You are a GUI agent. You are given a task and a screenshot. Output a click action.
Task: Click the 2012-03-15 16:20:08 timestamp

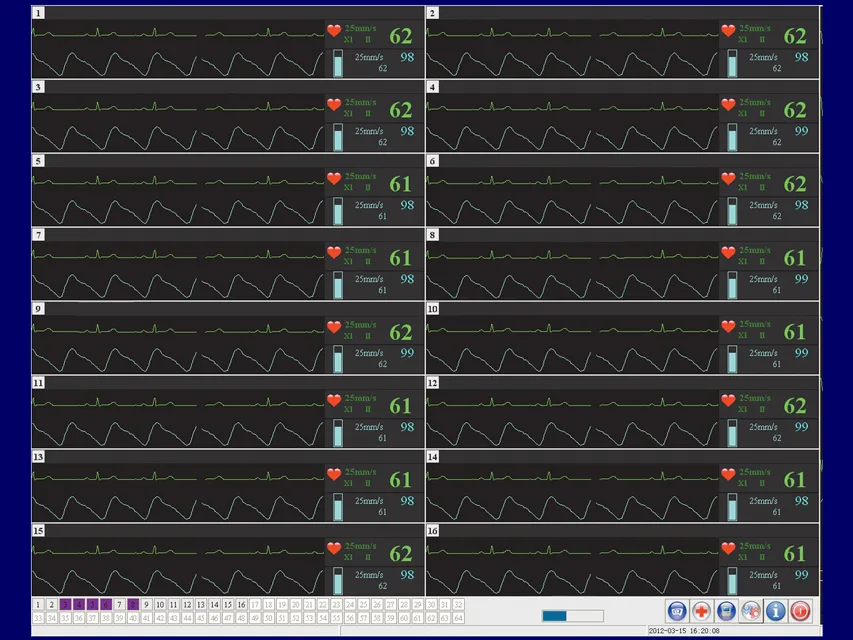[684, 631]
